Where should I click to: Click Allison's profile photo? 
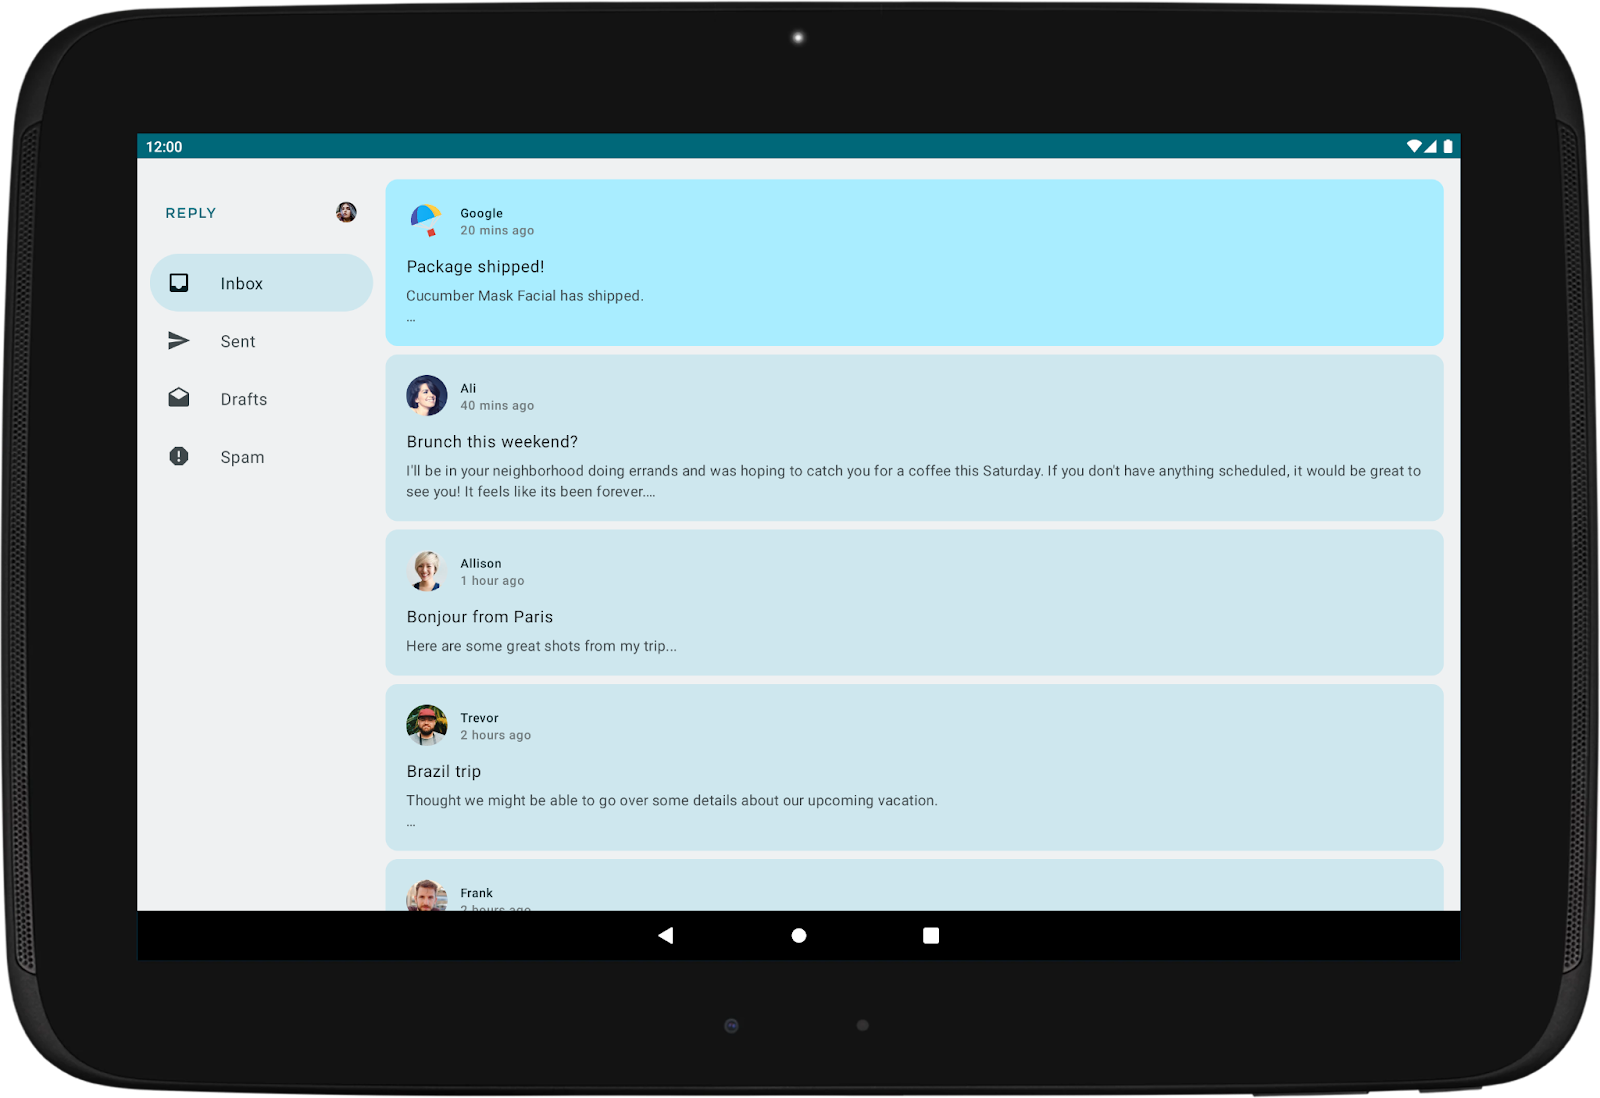point(427,570)
